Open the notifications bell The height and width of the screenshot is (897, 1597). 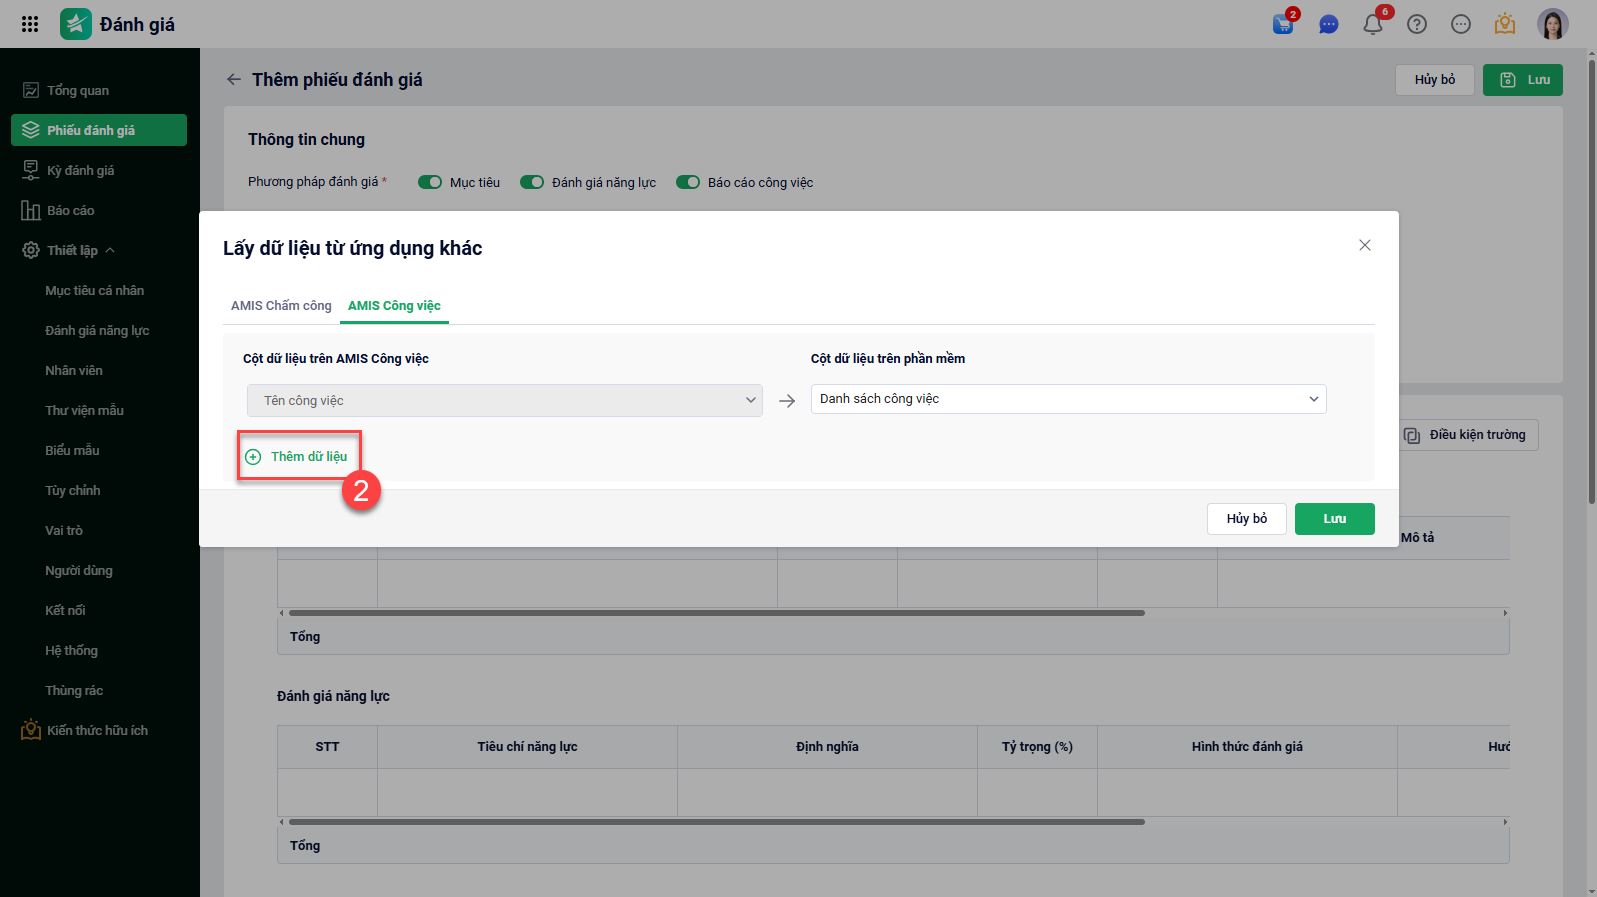(1373, 24)
